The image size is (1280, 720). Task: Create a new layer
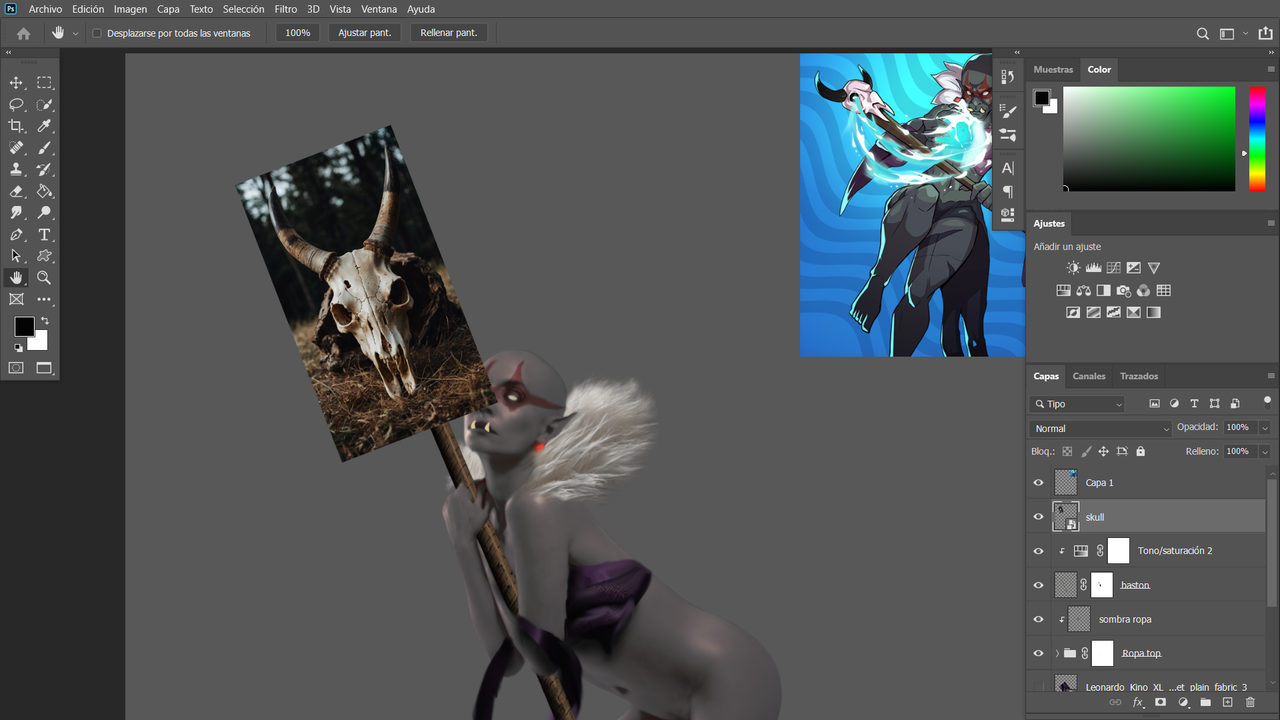point(1228,703)
